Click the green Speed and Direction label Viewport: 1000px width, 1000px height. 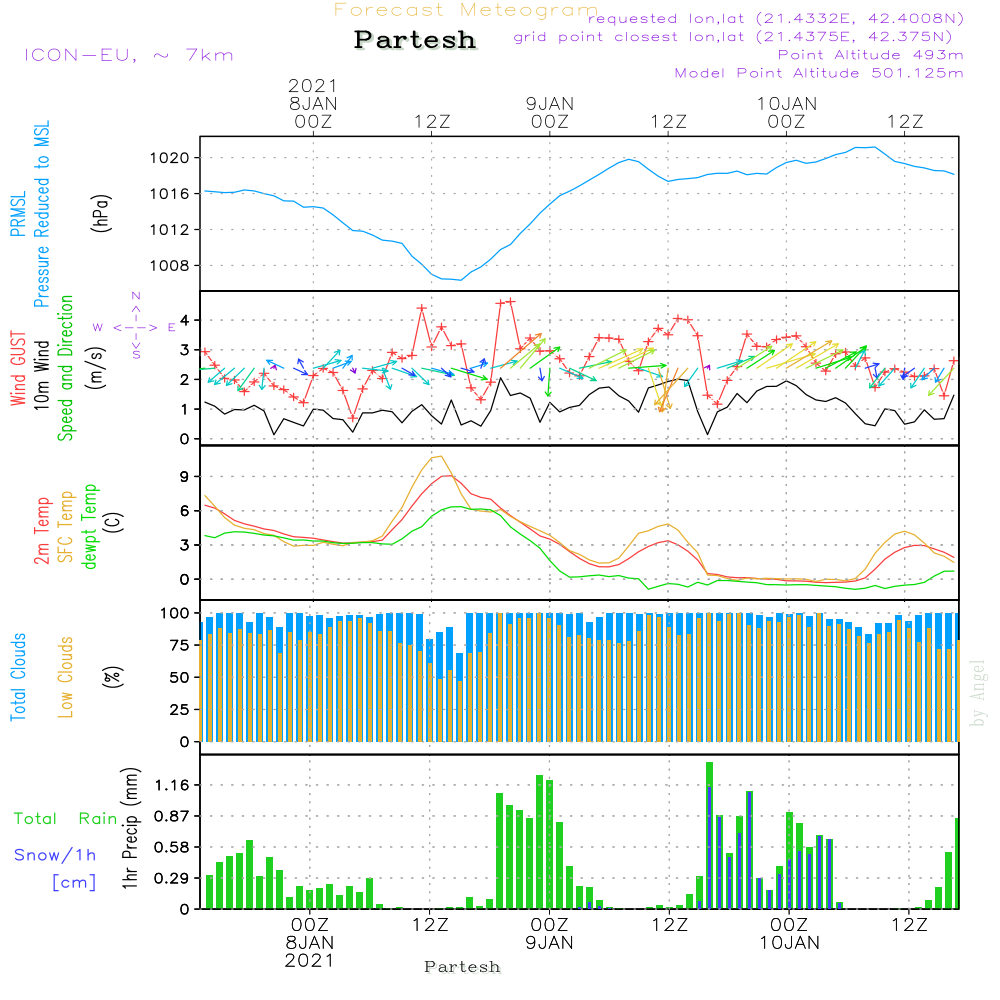[66, 367]
